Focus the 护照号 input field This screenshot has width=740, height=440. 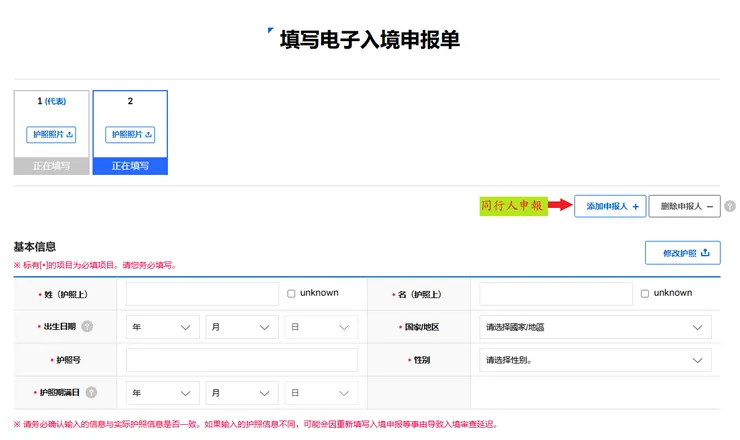(x=242, y=360)
